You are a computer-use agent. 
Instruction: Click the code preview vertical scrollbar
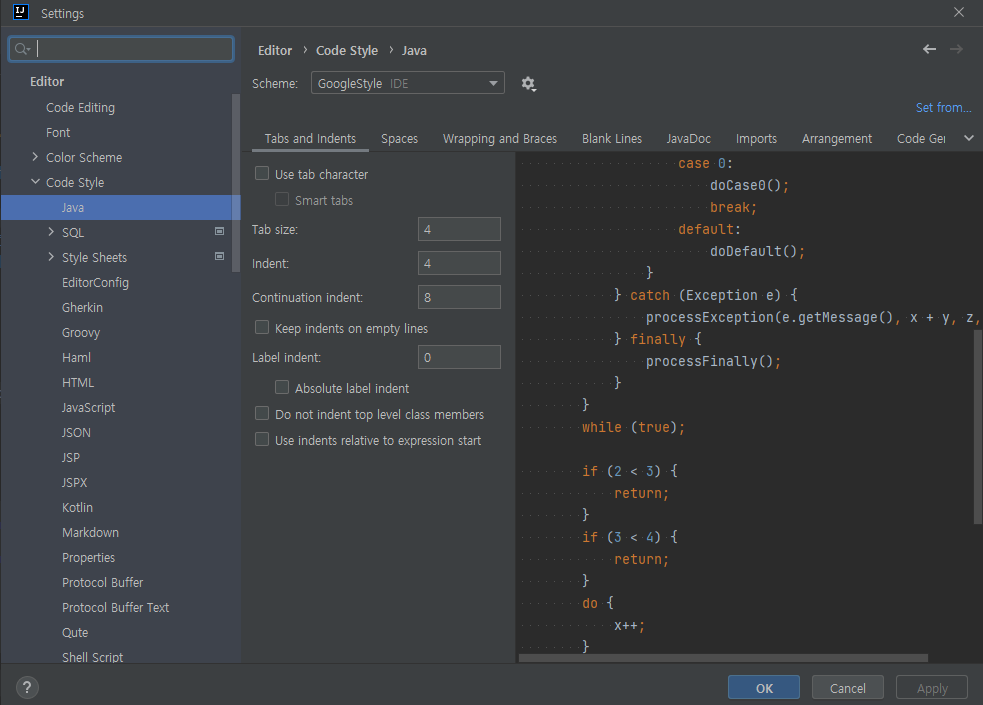tap(978, 426)
